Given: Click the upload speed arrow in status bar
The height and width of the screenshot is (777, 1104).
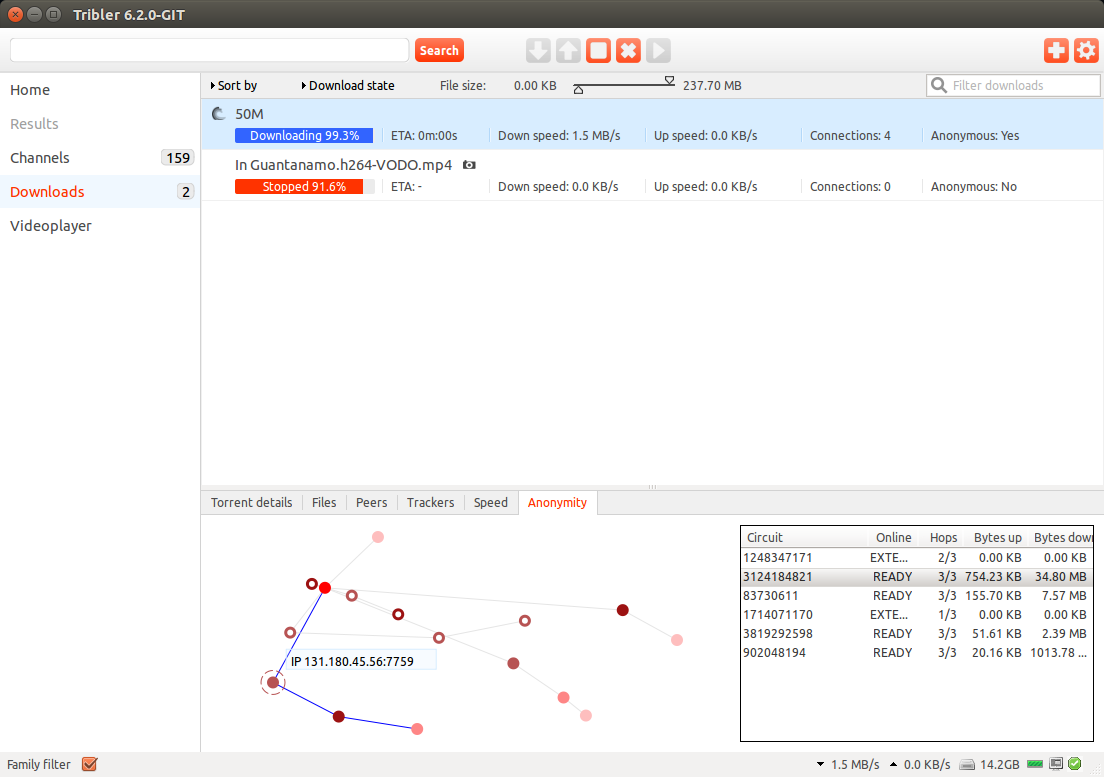Looking at the screenshot, I should [x=893, y=764].
